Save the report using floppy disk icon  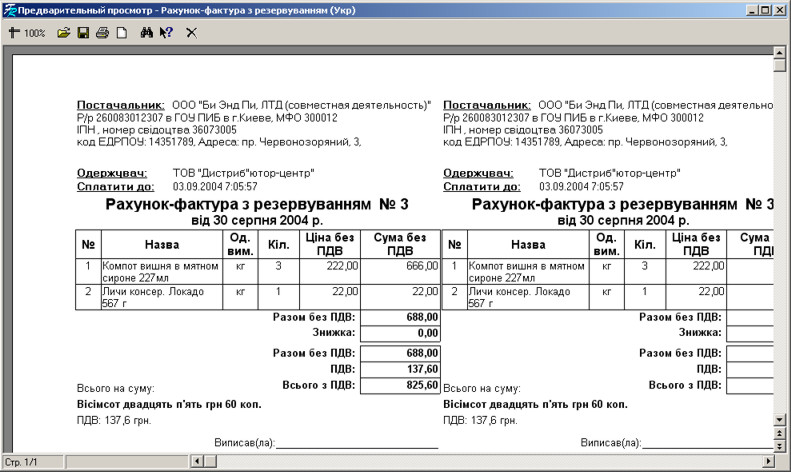coord(83,33)
